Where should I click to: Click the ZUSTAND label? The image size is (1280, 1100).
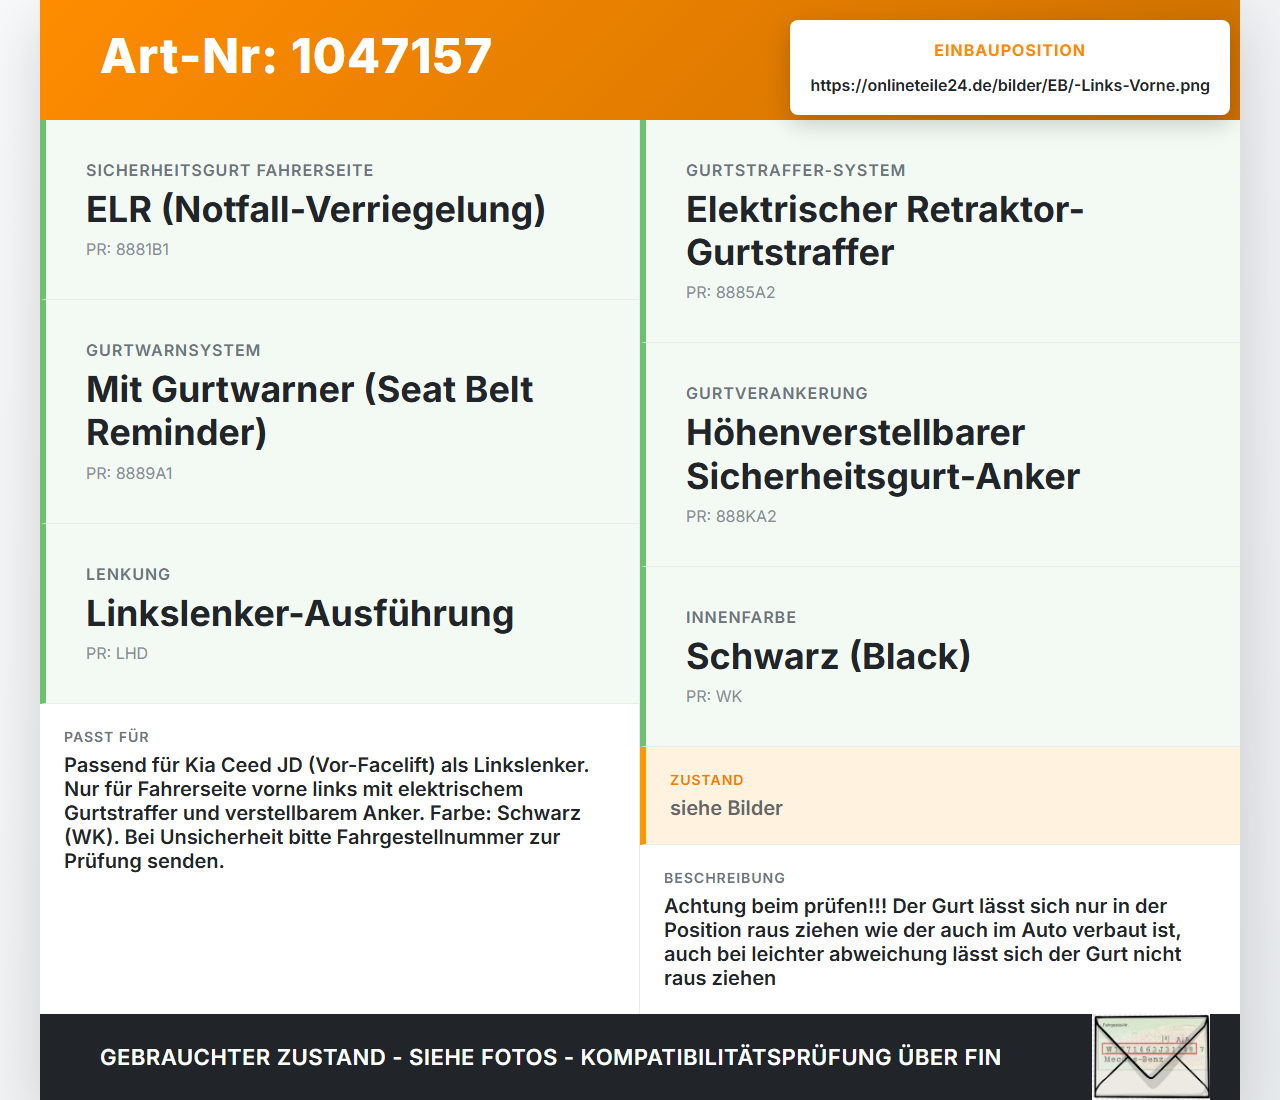[707, 780]
